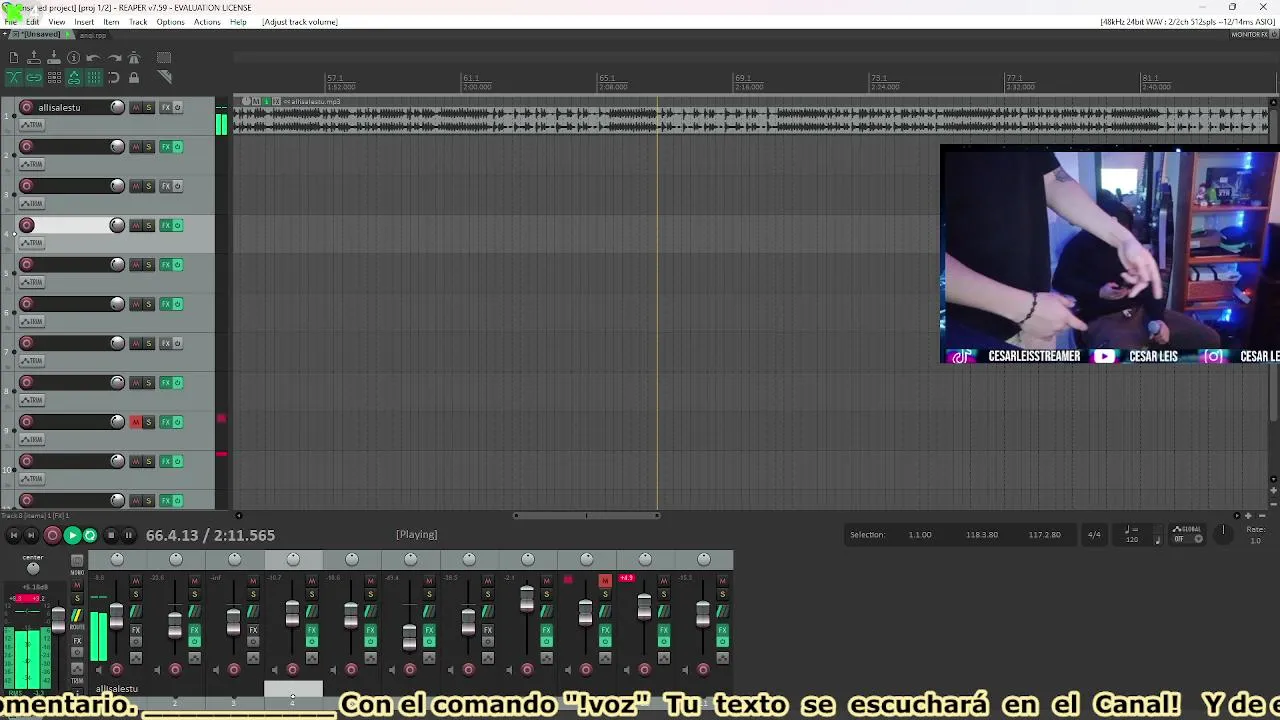Click the Redo arrow icon

tap(114, 58)
